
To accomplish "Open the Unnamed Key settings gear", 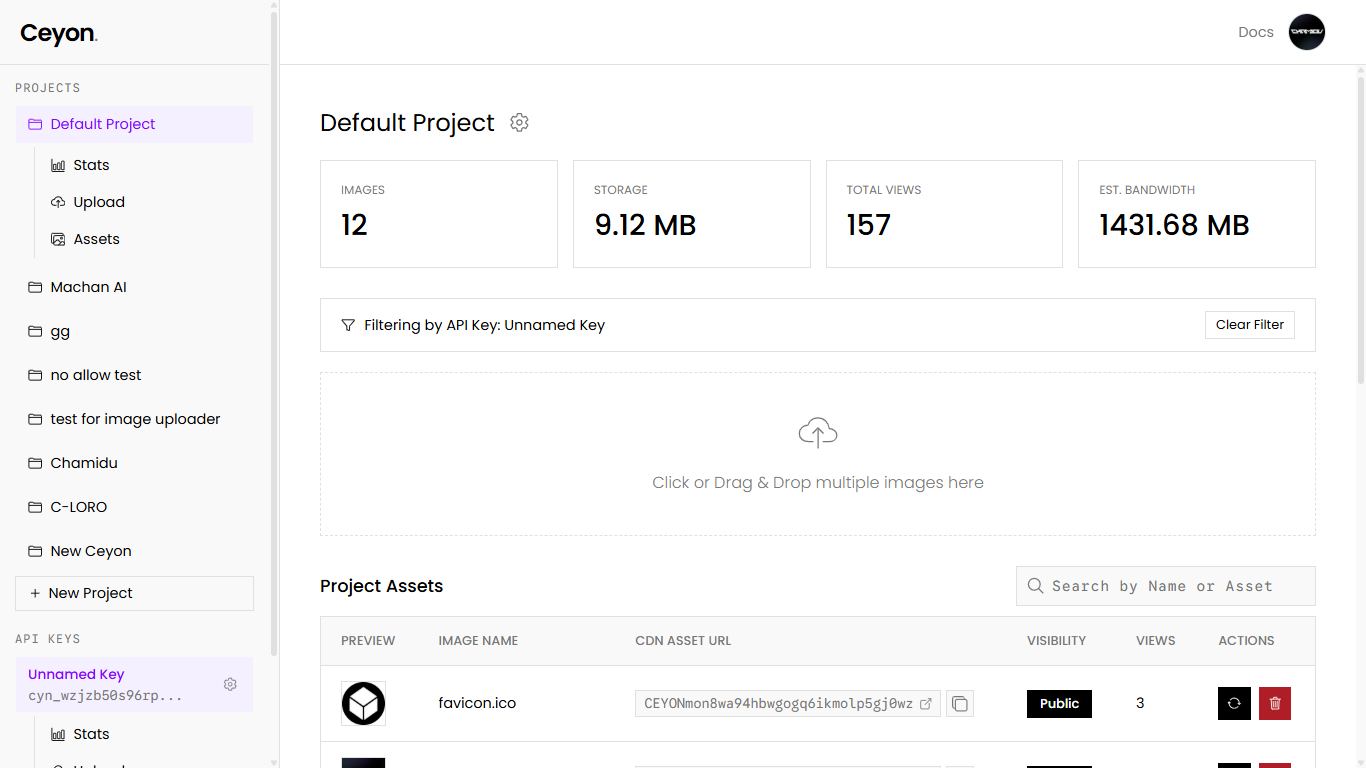I will (x=230, y=684).
